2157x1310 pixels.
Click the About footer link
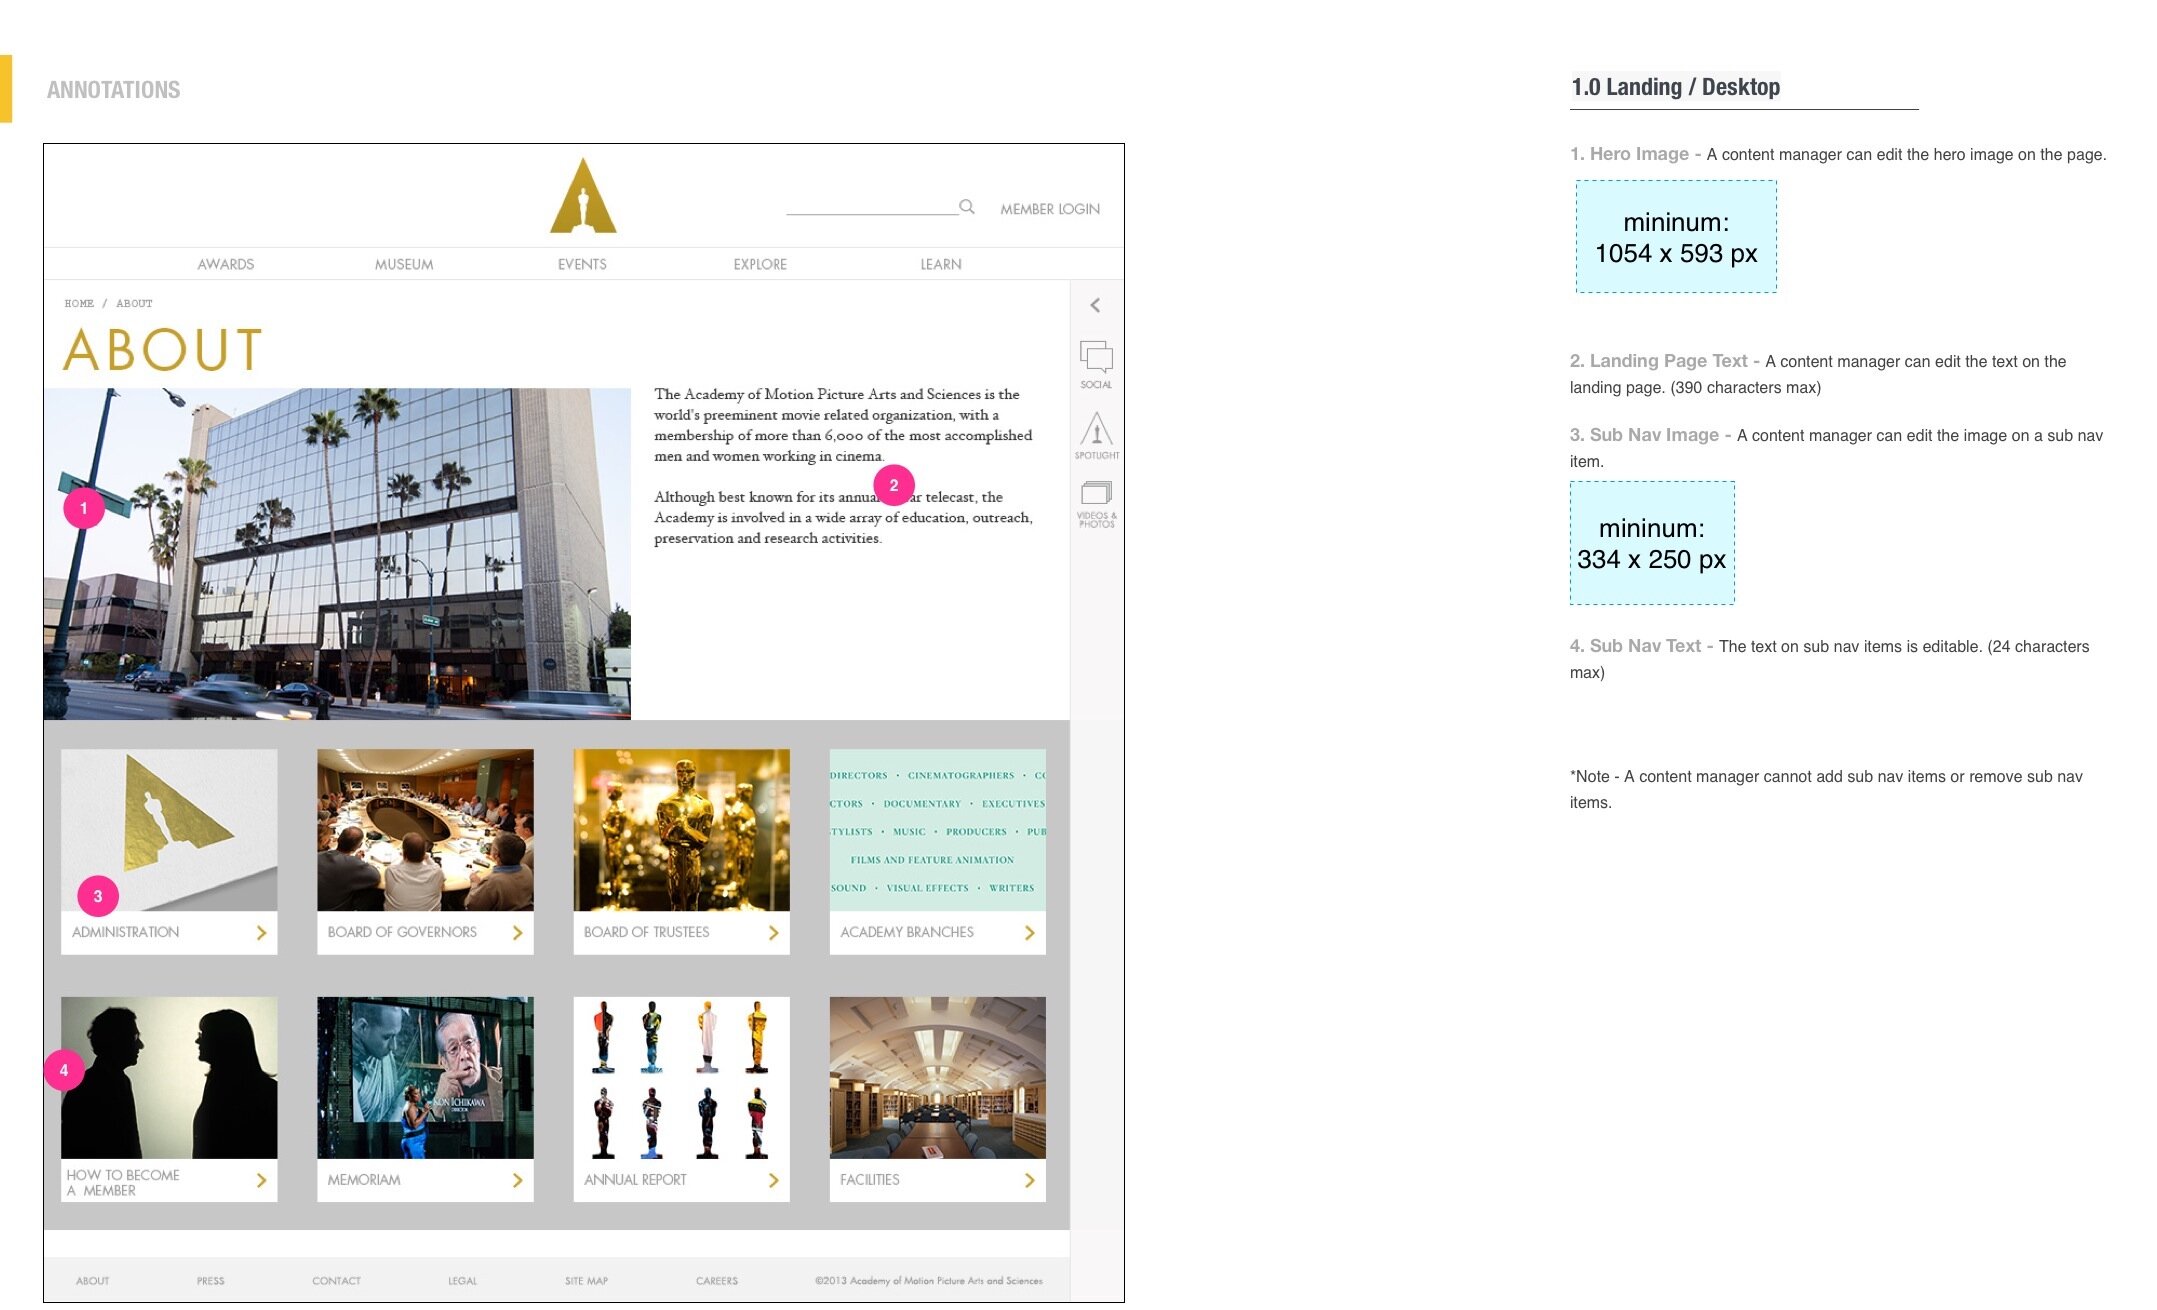[93, 1281]
